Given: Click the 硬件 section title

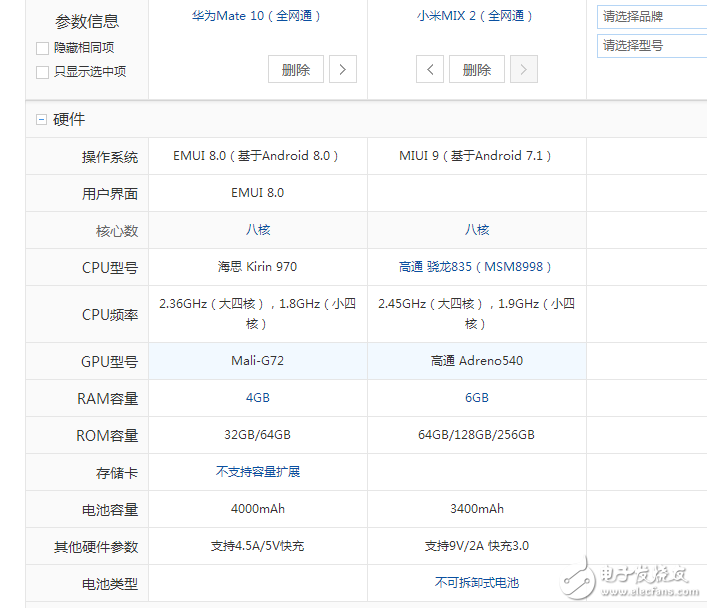Looking at the screenshot, I should pos(69,119).
